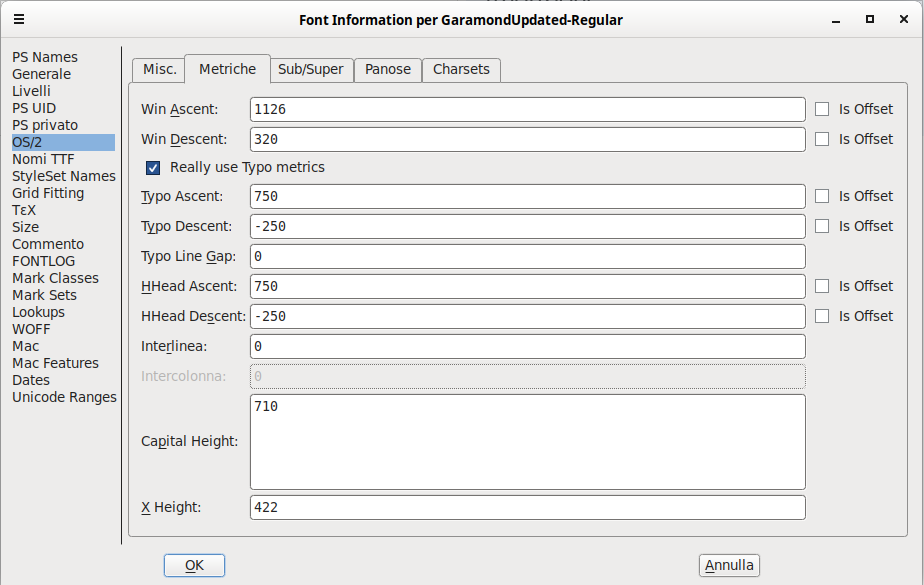This screenshot has width=924, height=585.
Task: Open the window menu hamburger icon
Action: tap(19, 19)
